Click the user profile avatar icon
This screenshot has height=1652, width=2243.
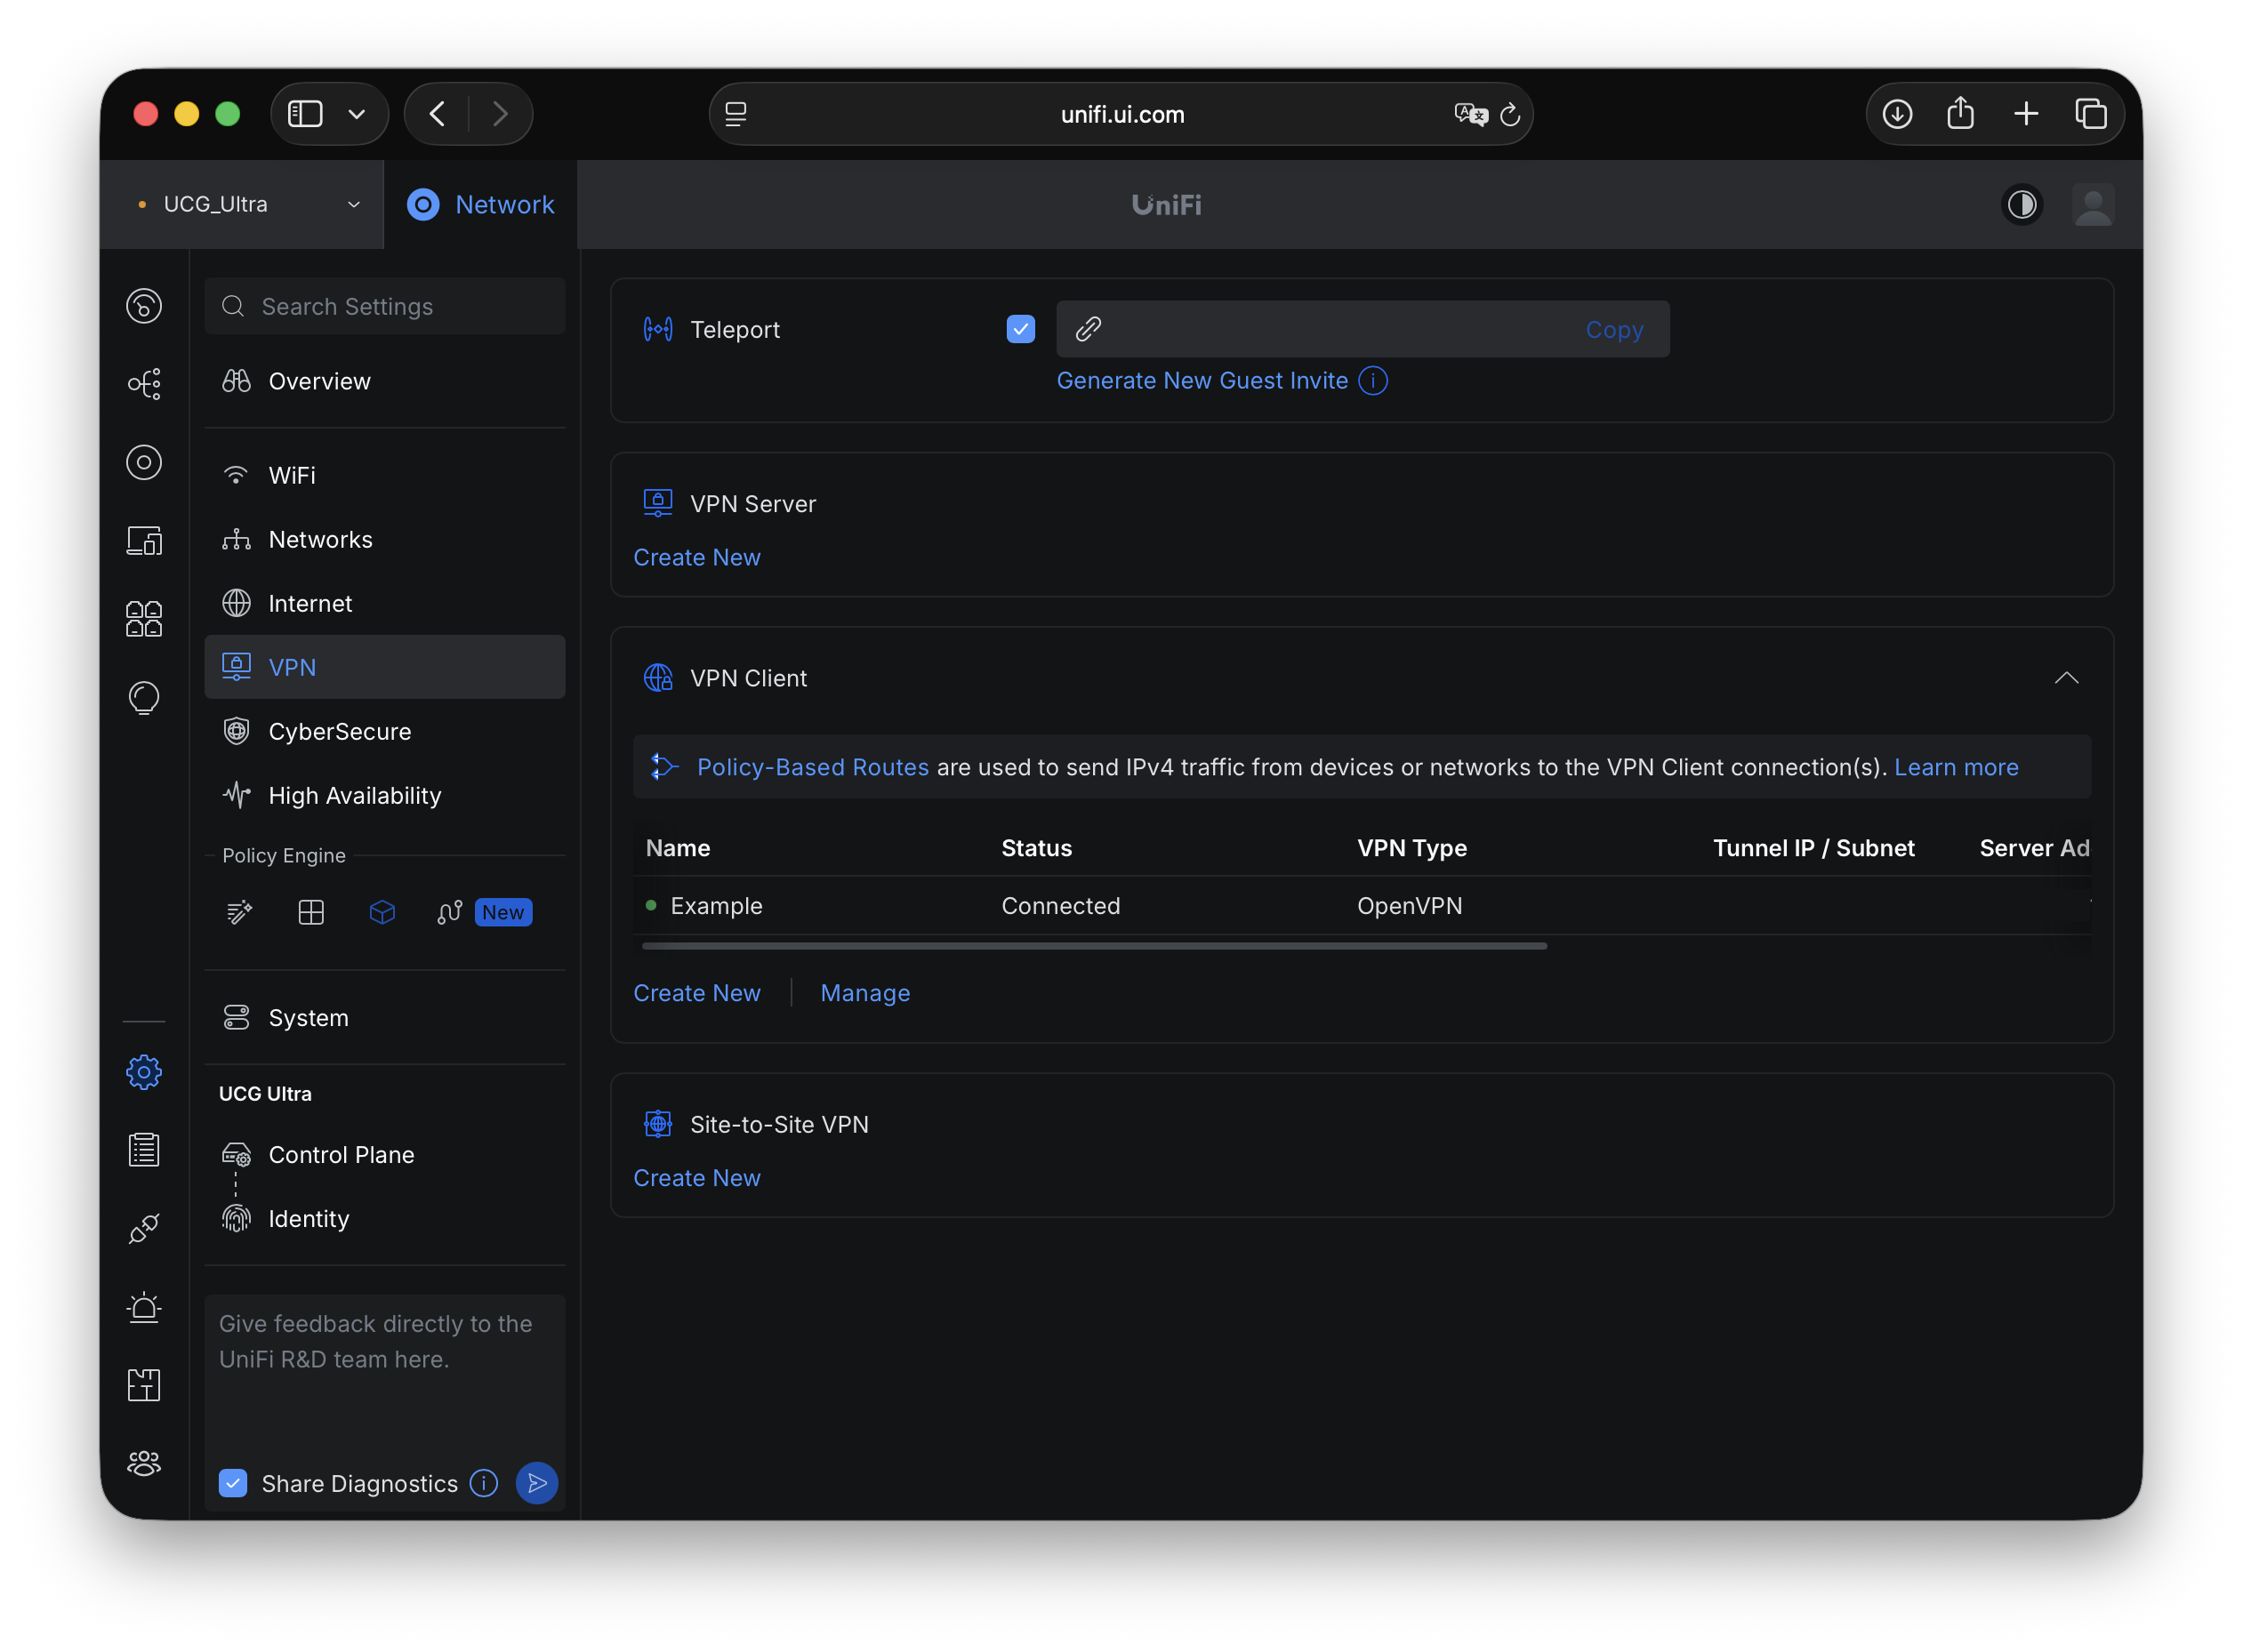coord(2093,204)
